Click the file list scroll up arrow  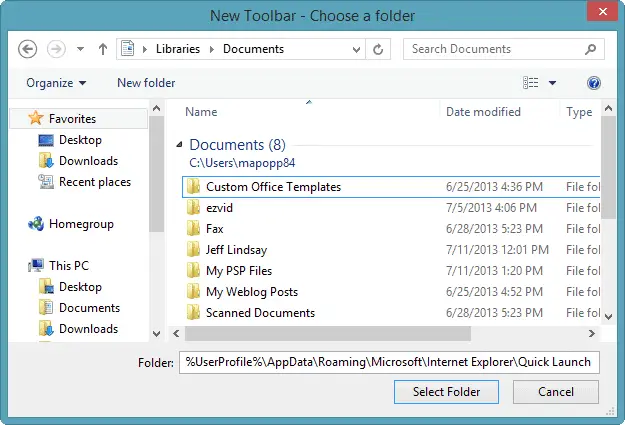(608, 108)
